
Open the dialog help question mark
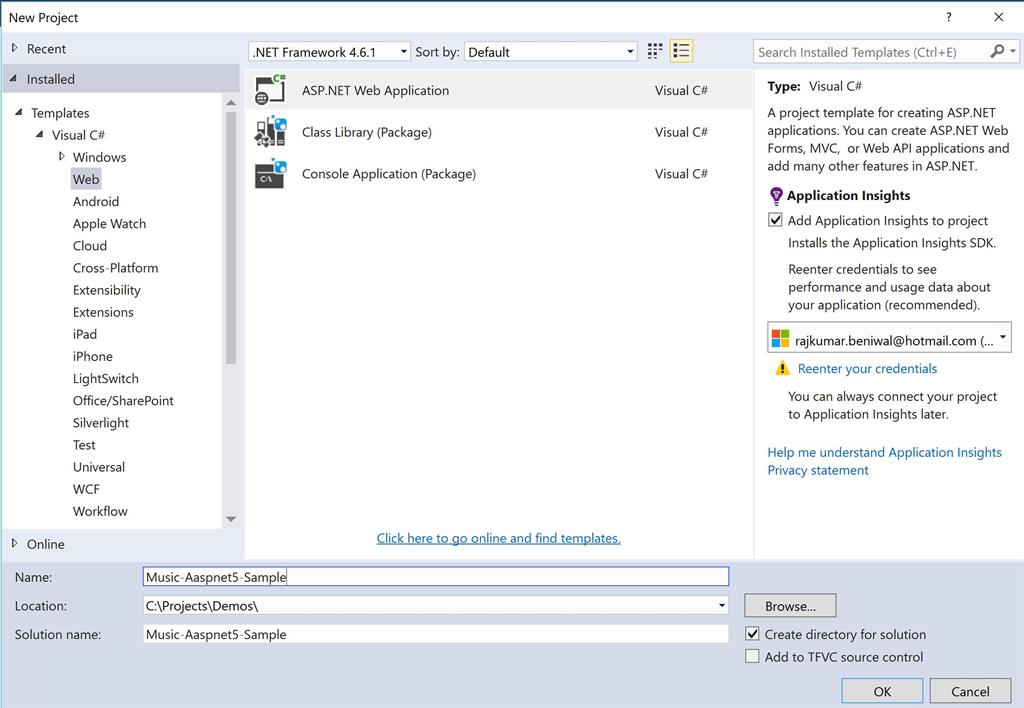[x=949, y=17]
